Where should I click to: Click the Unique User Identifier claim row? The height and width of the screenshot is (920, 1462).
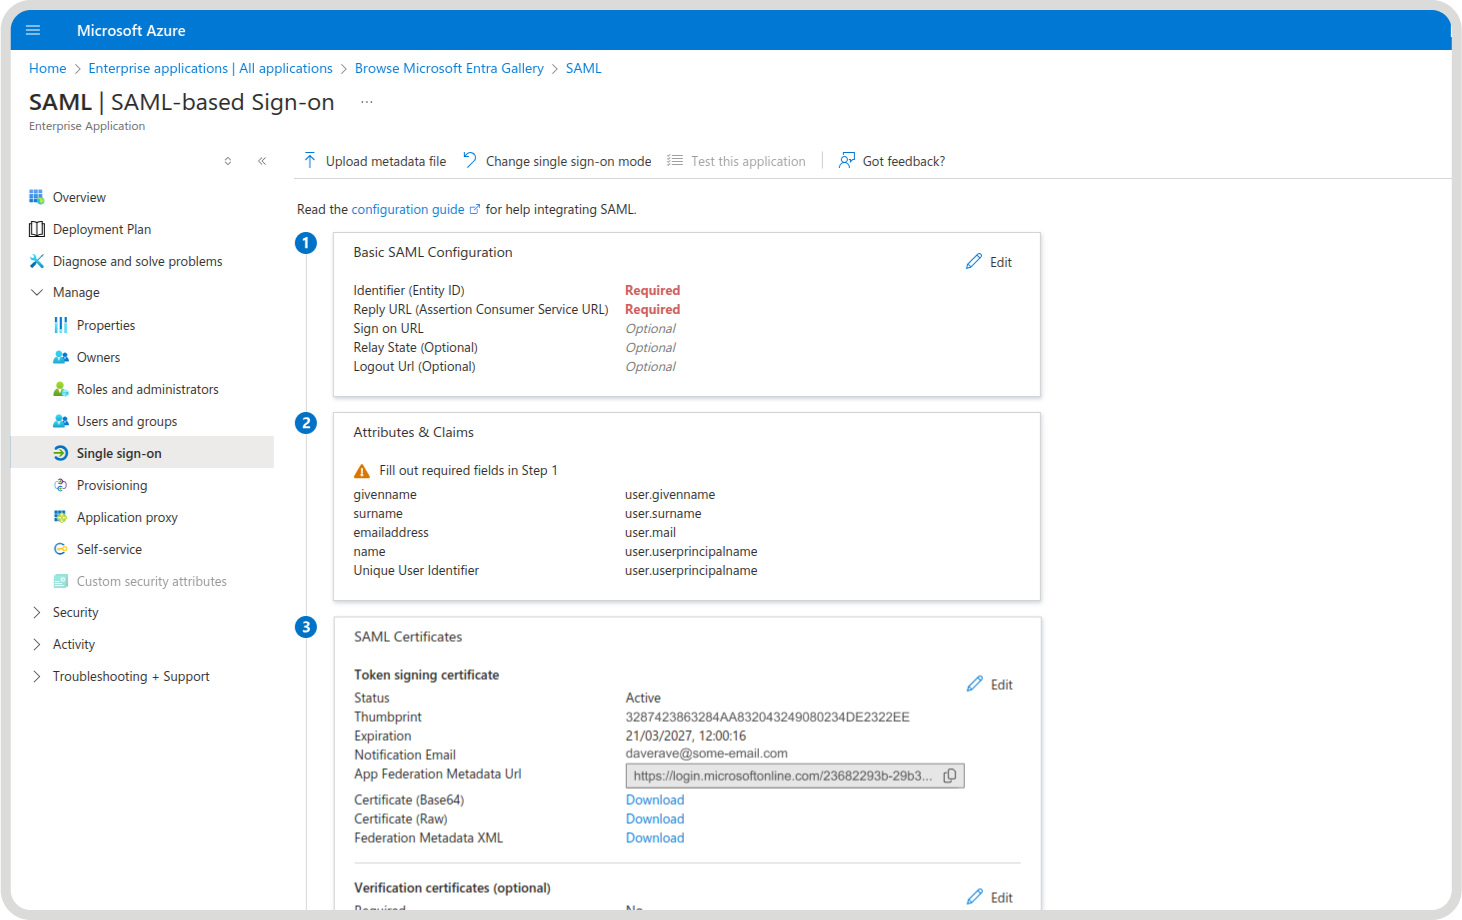click(x=555, y=571)
